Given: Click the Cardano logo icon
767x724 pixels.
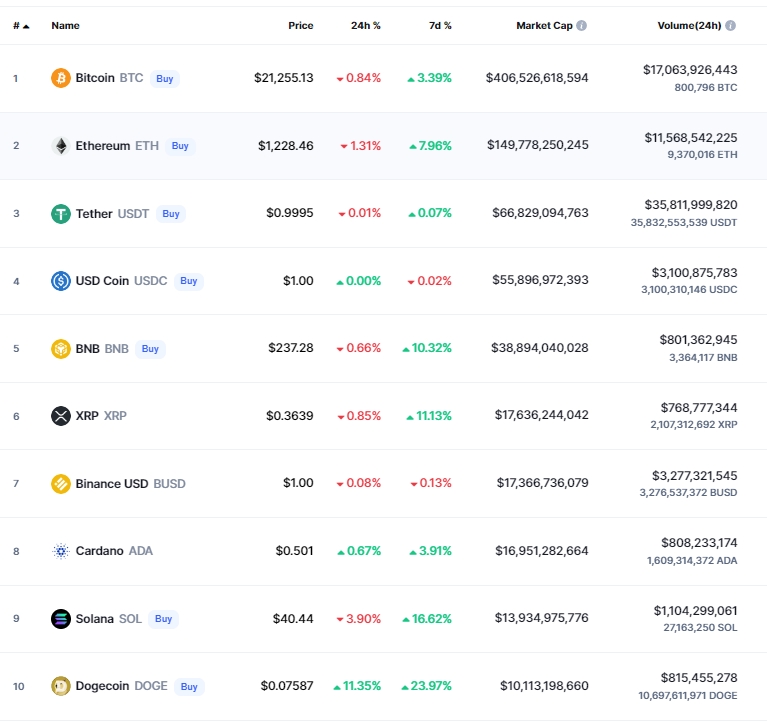Looking at the screenshot, I should point(61,551).
